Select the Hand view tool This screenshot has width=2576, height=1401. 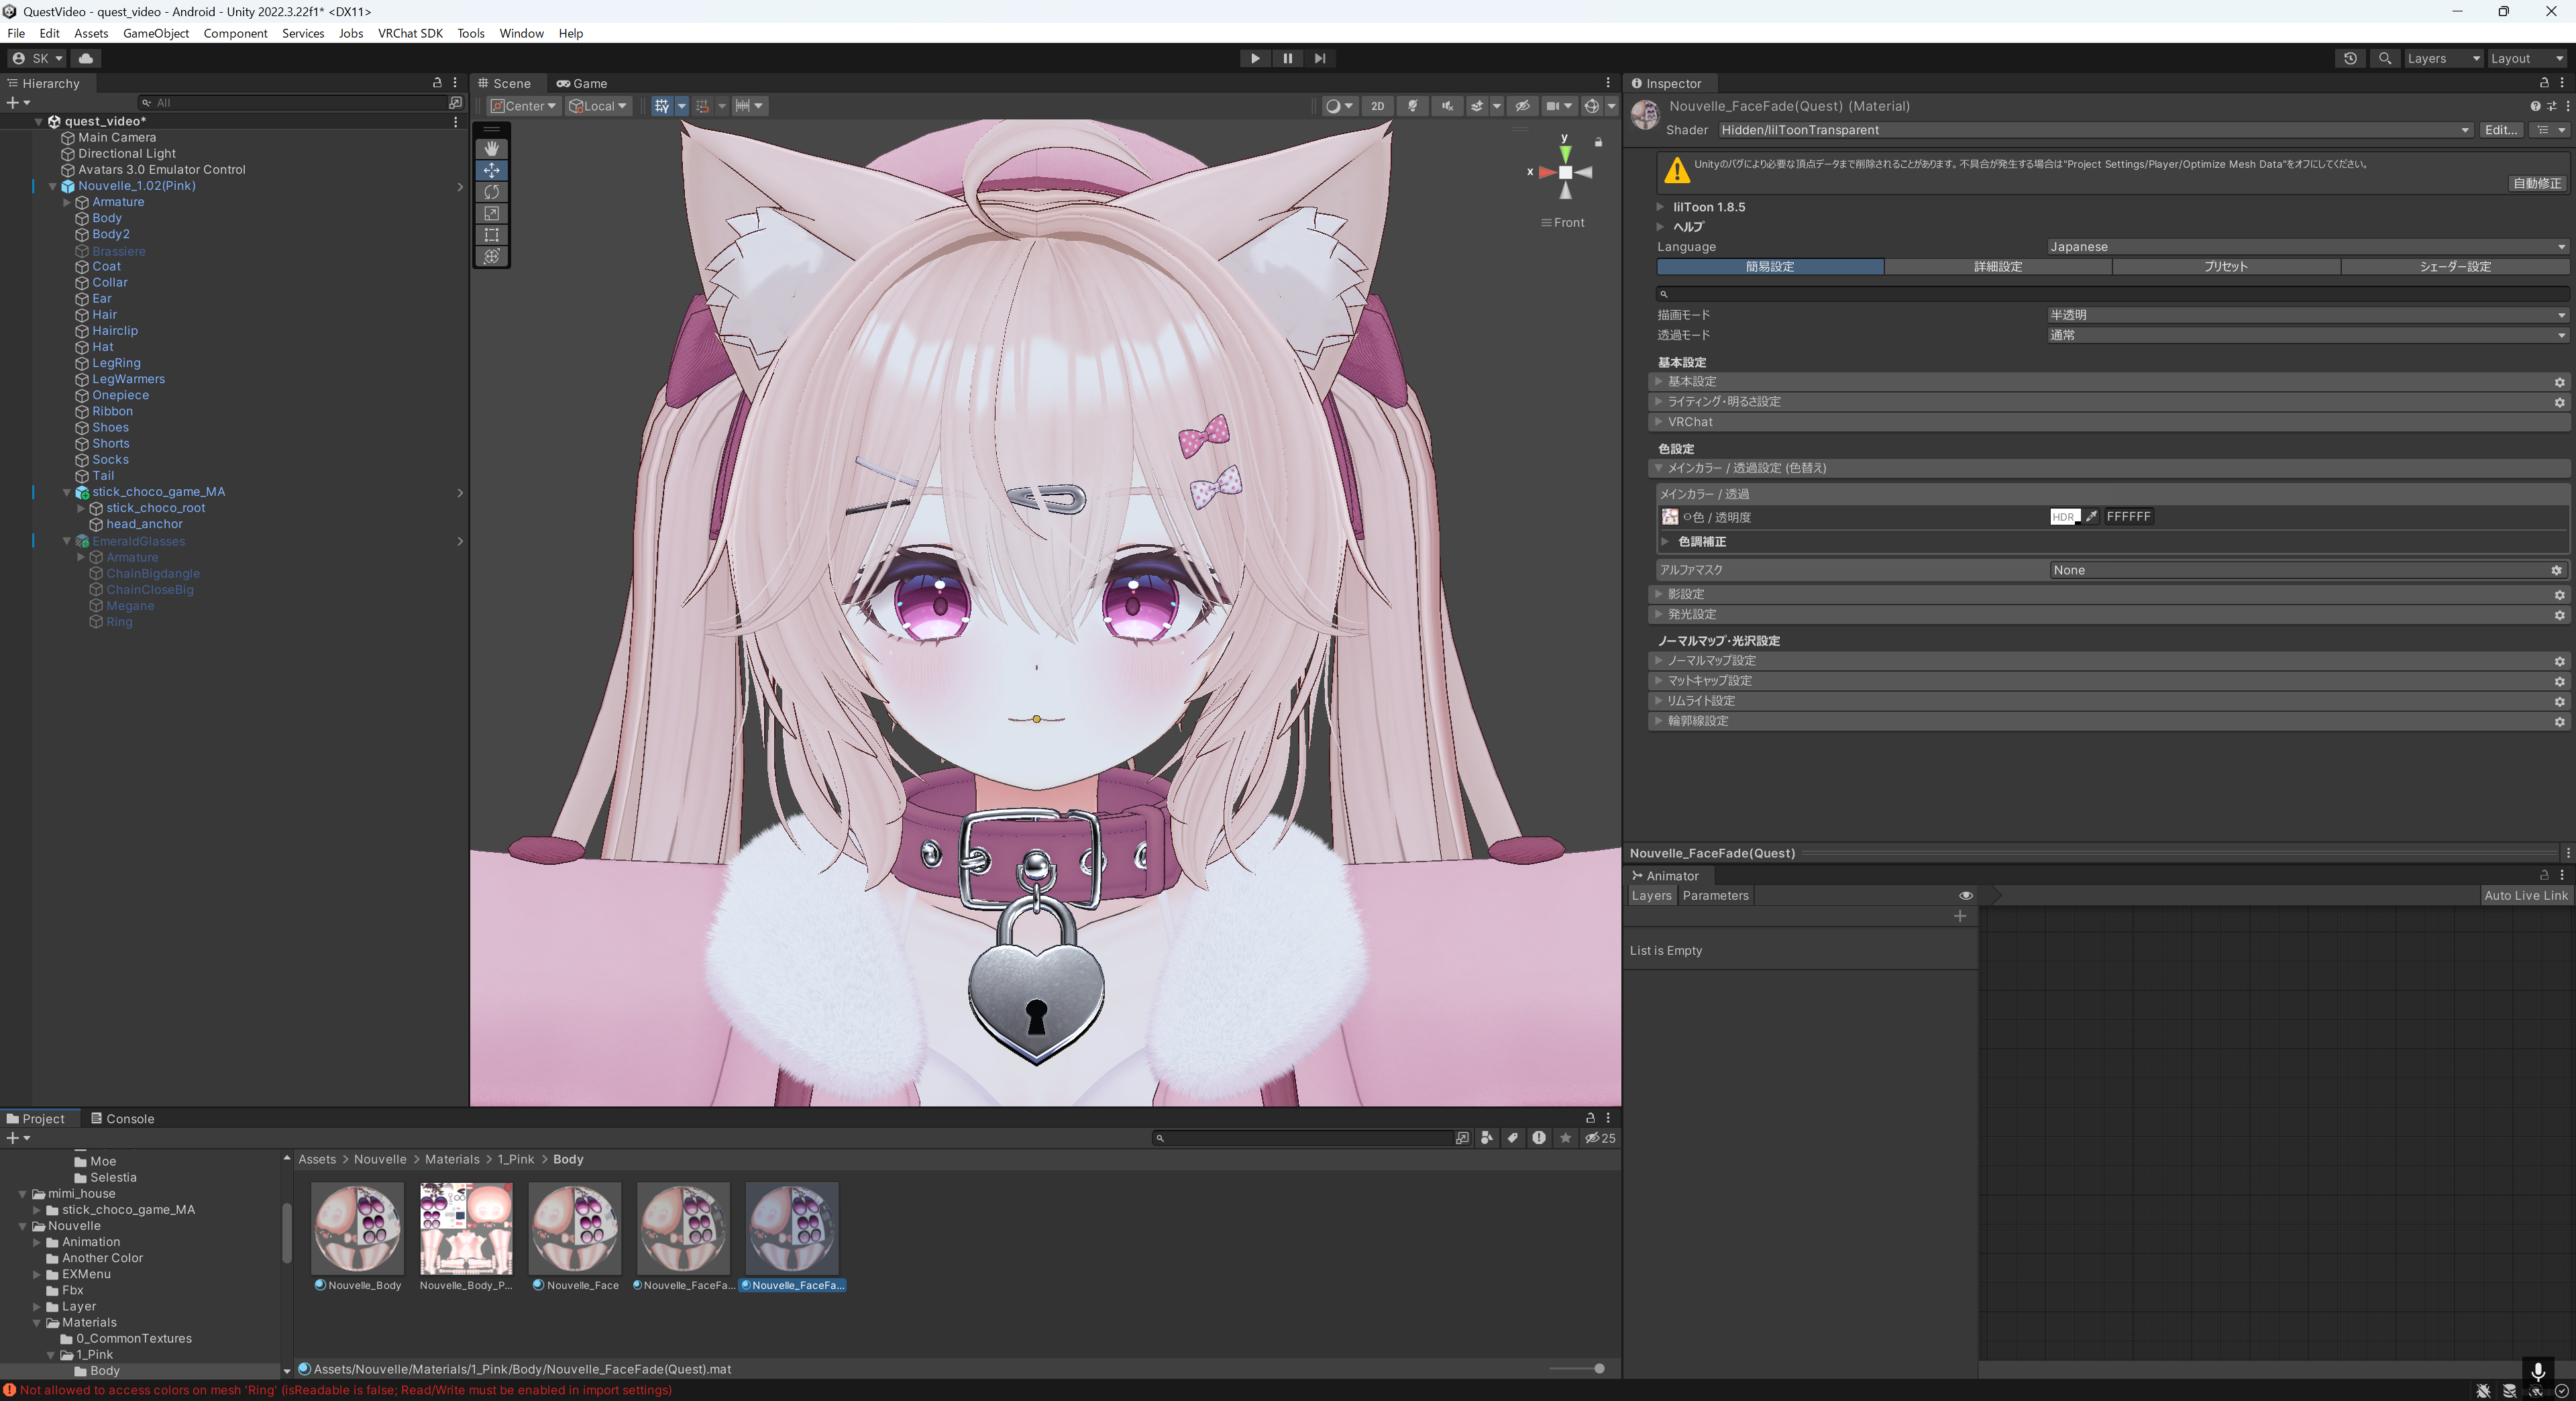491,149
